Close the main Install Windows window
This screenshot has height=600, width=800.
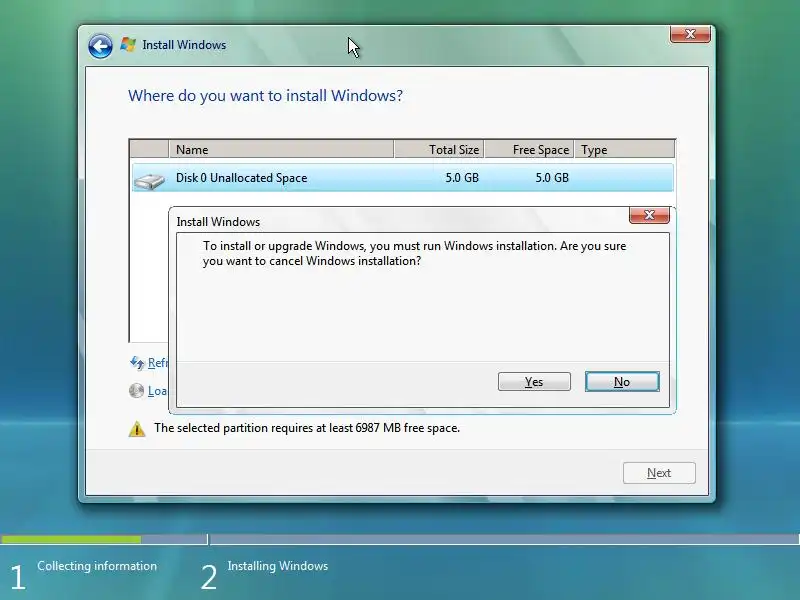[x=690, y=34]
